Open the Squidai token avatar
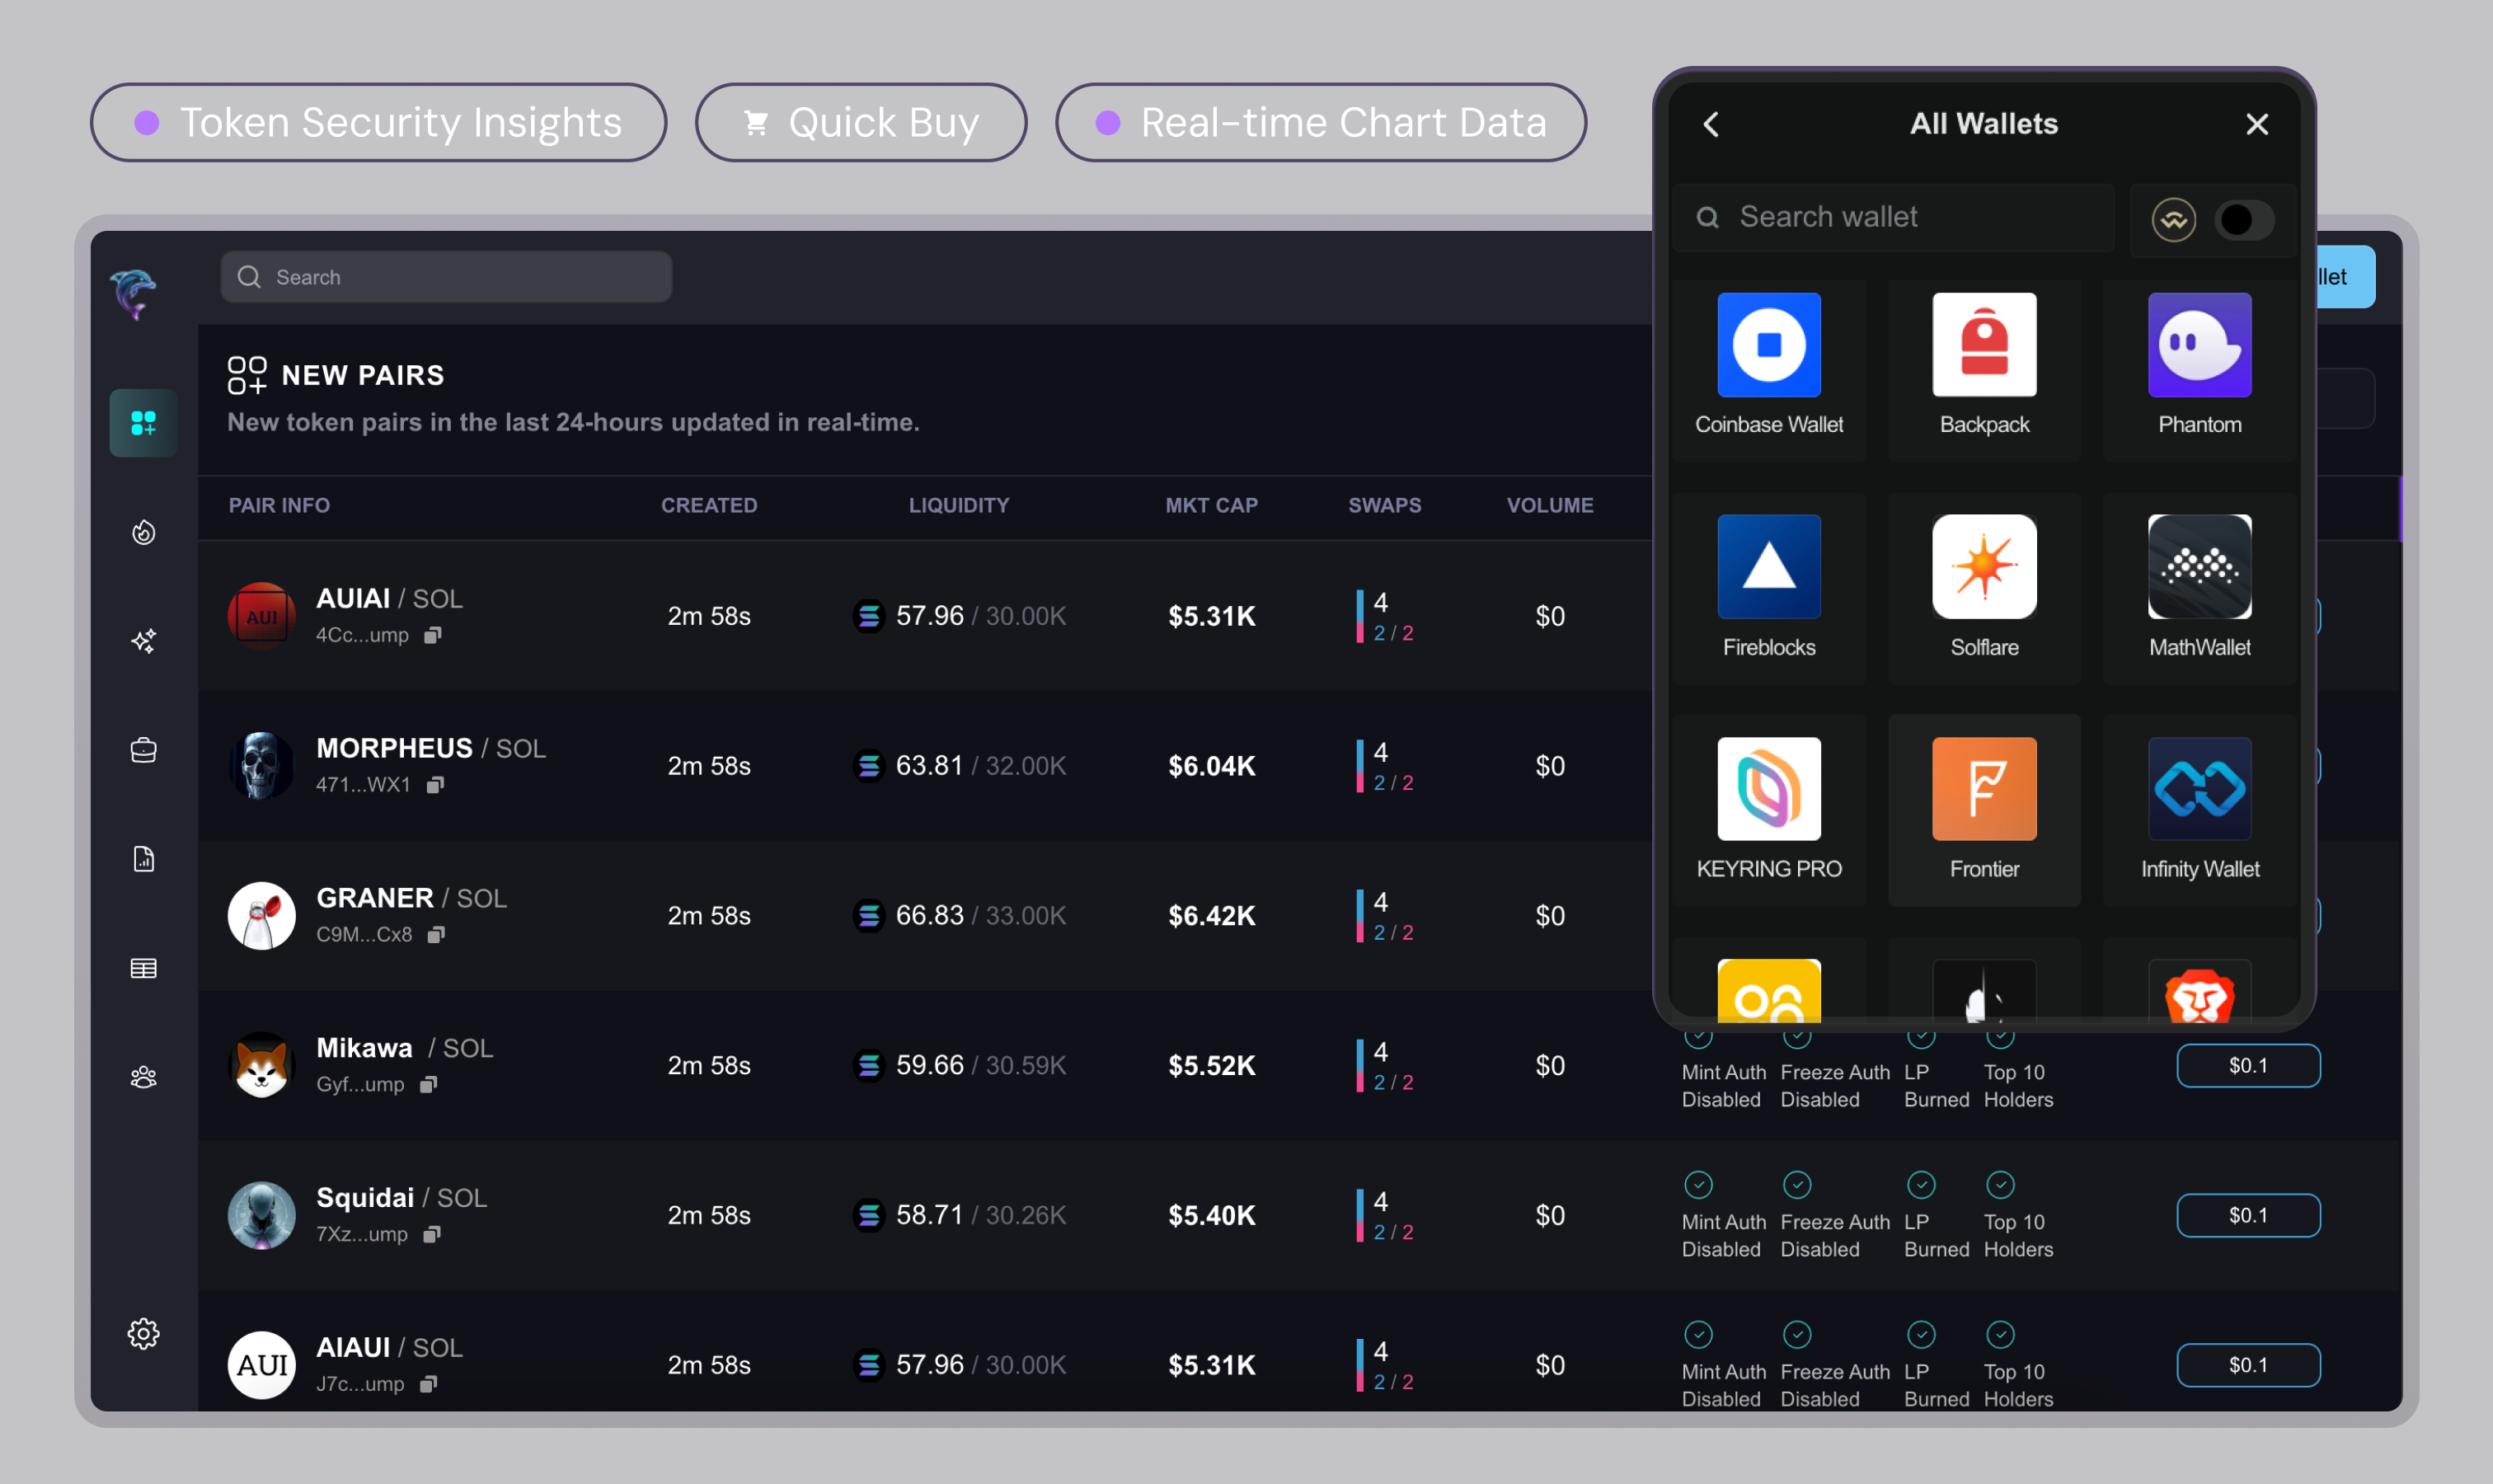This screenshot has width=2493, height=1484. tap(261, 1215)
